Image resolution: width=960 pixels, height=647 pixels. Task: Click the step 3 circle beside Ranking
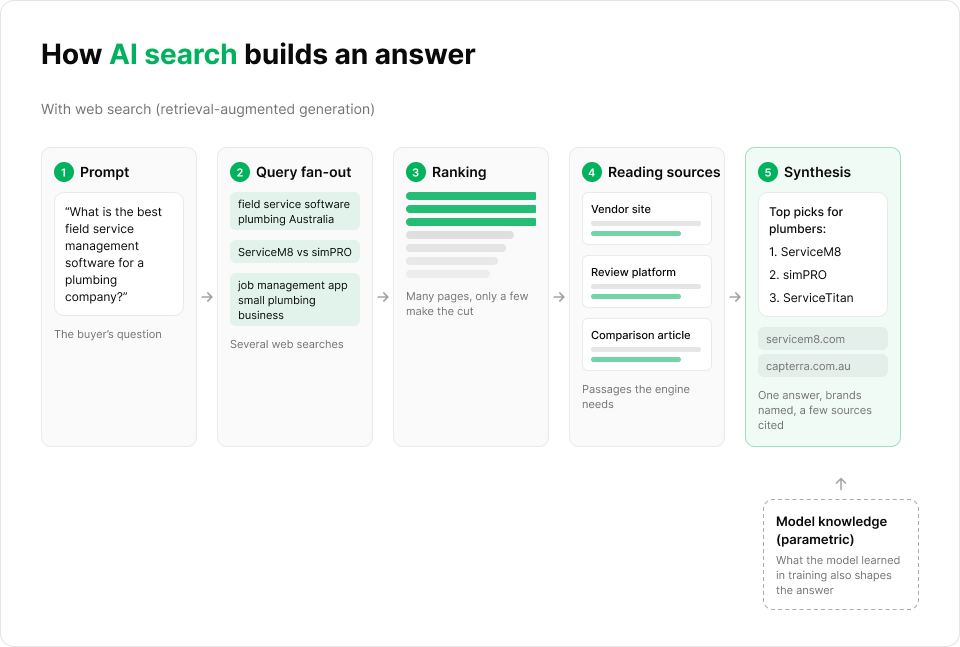coord(416,172)
